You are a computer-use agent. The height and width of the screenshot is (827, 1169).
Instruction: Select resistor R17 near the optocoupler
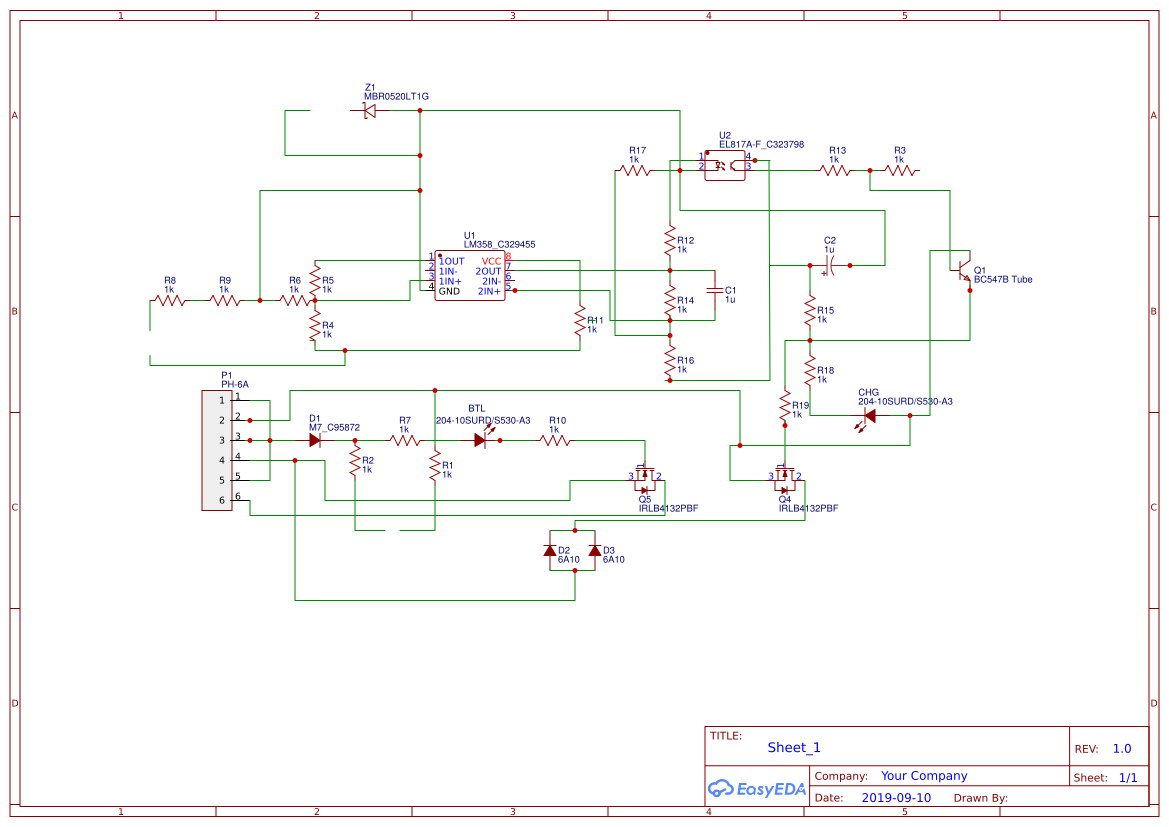pyautogui.click(x=635, y=170)
